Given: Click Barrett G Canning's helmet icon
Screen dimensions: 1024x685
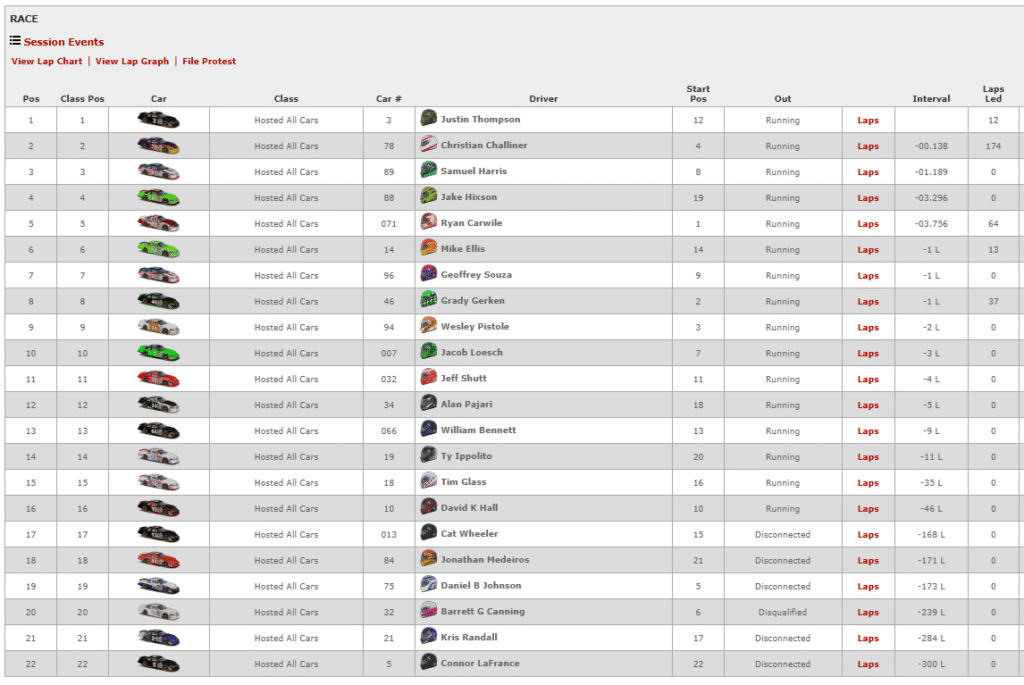Looking at the screenshot, I should pyautogui.click(x=429, y=611).
